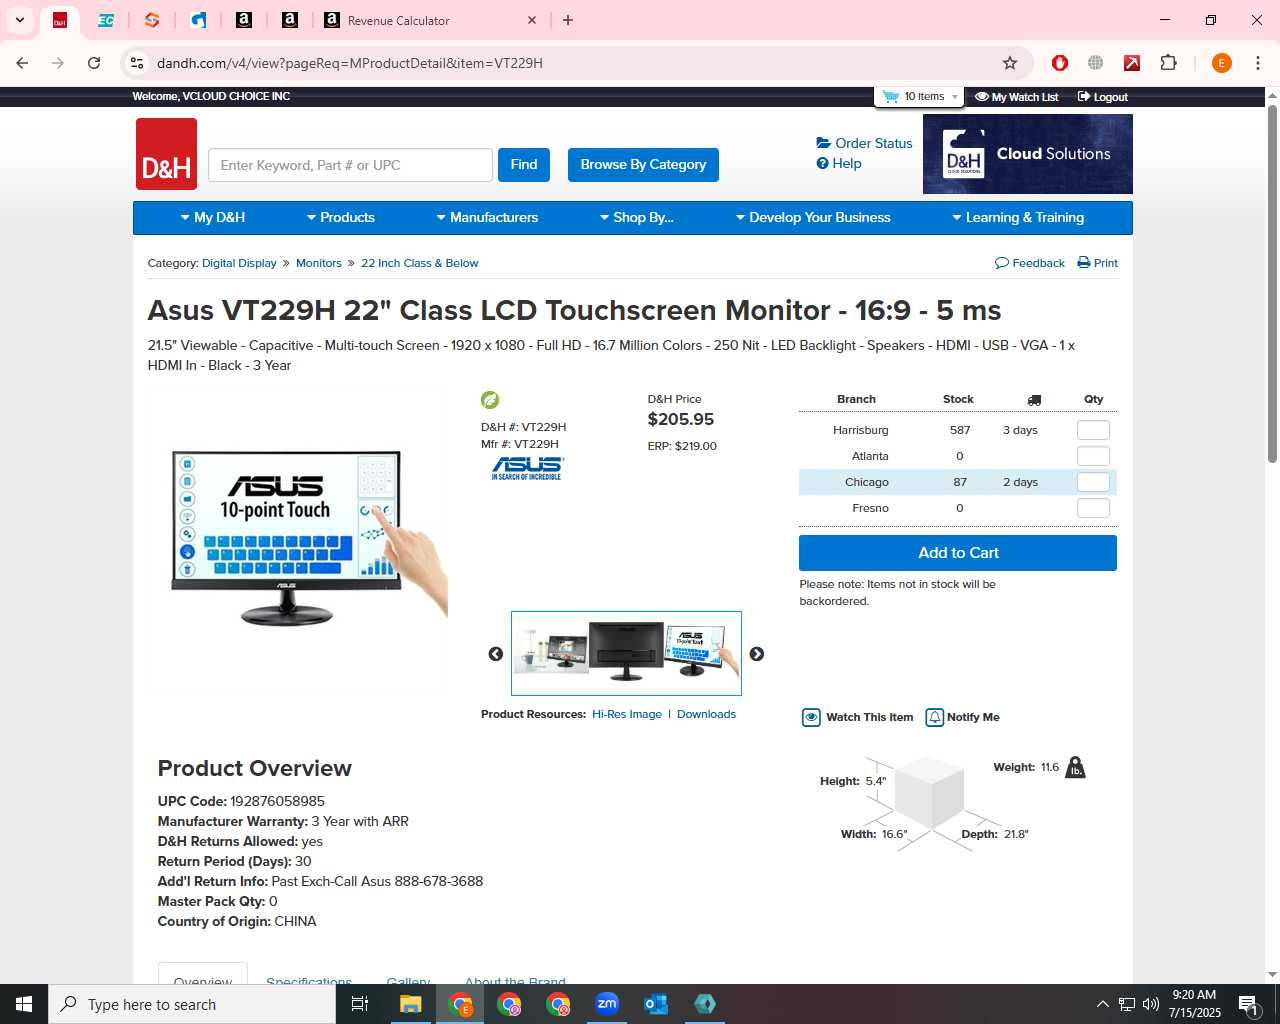Click the keyword search input field
Screen dimensions: 1280x1024
pyautogui.click(x=350, y=165)
